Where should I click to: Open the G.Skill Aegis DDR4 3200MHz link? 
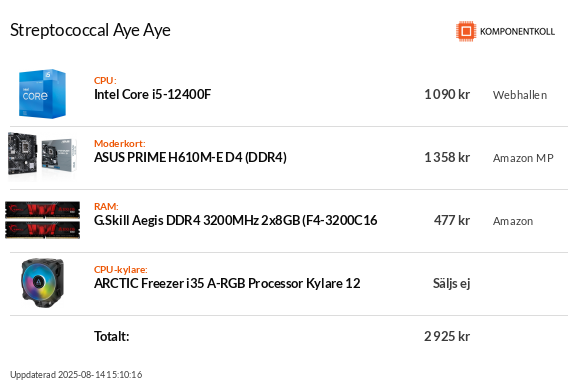236,220
